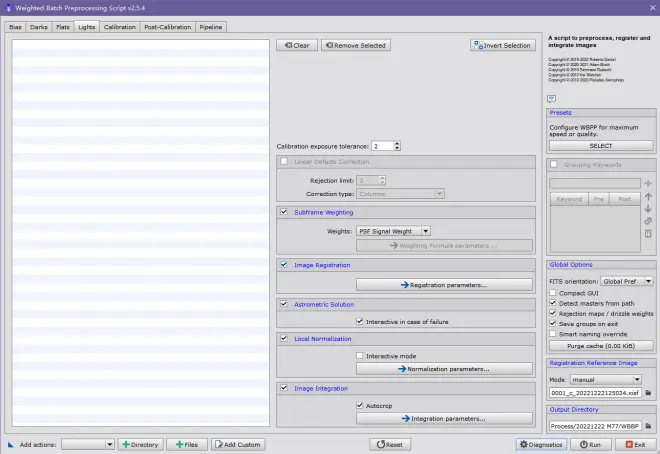
Task: Click the trash icon in Grouping Keywords panel
Action: pos(648,233)
